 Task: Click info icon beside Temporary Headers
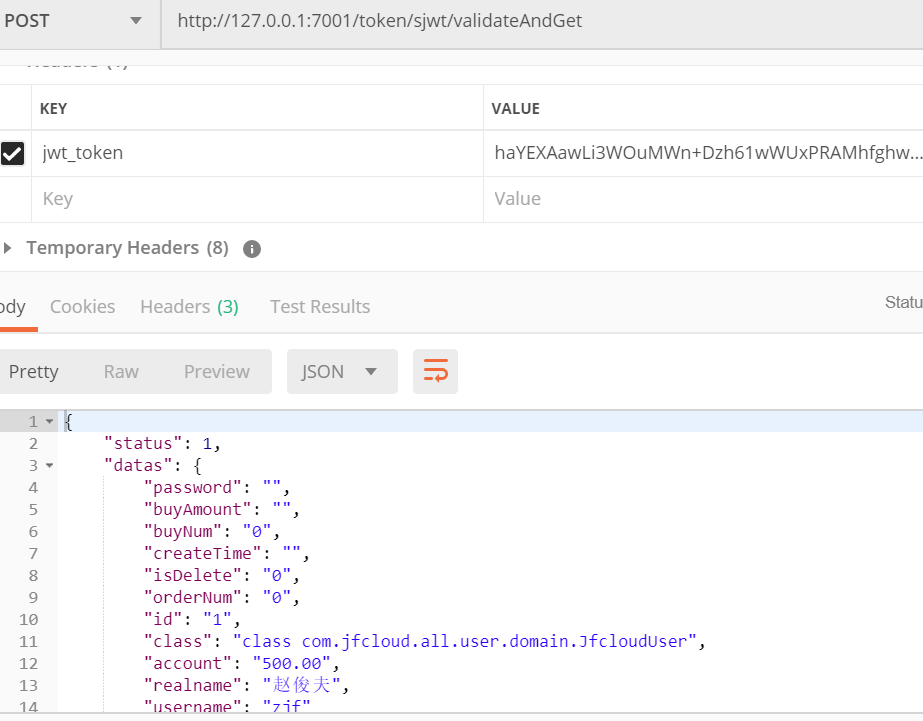click(251, 247)
